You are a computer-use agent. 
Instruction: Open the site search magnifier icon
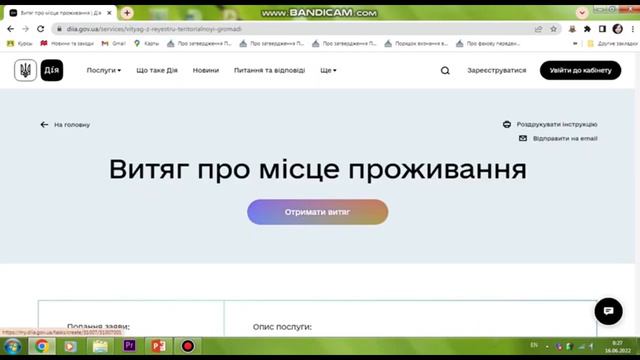(445, 71)
